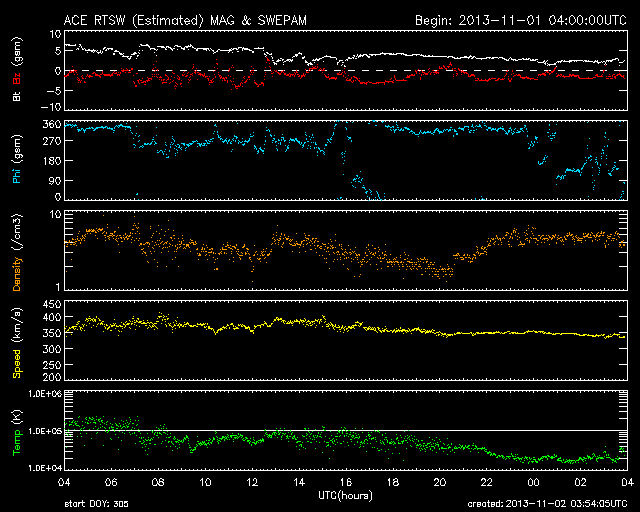Click the '450' speed tick label
This screenshot has width=640, height=512.
52,305
